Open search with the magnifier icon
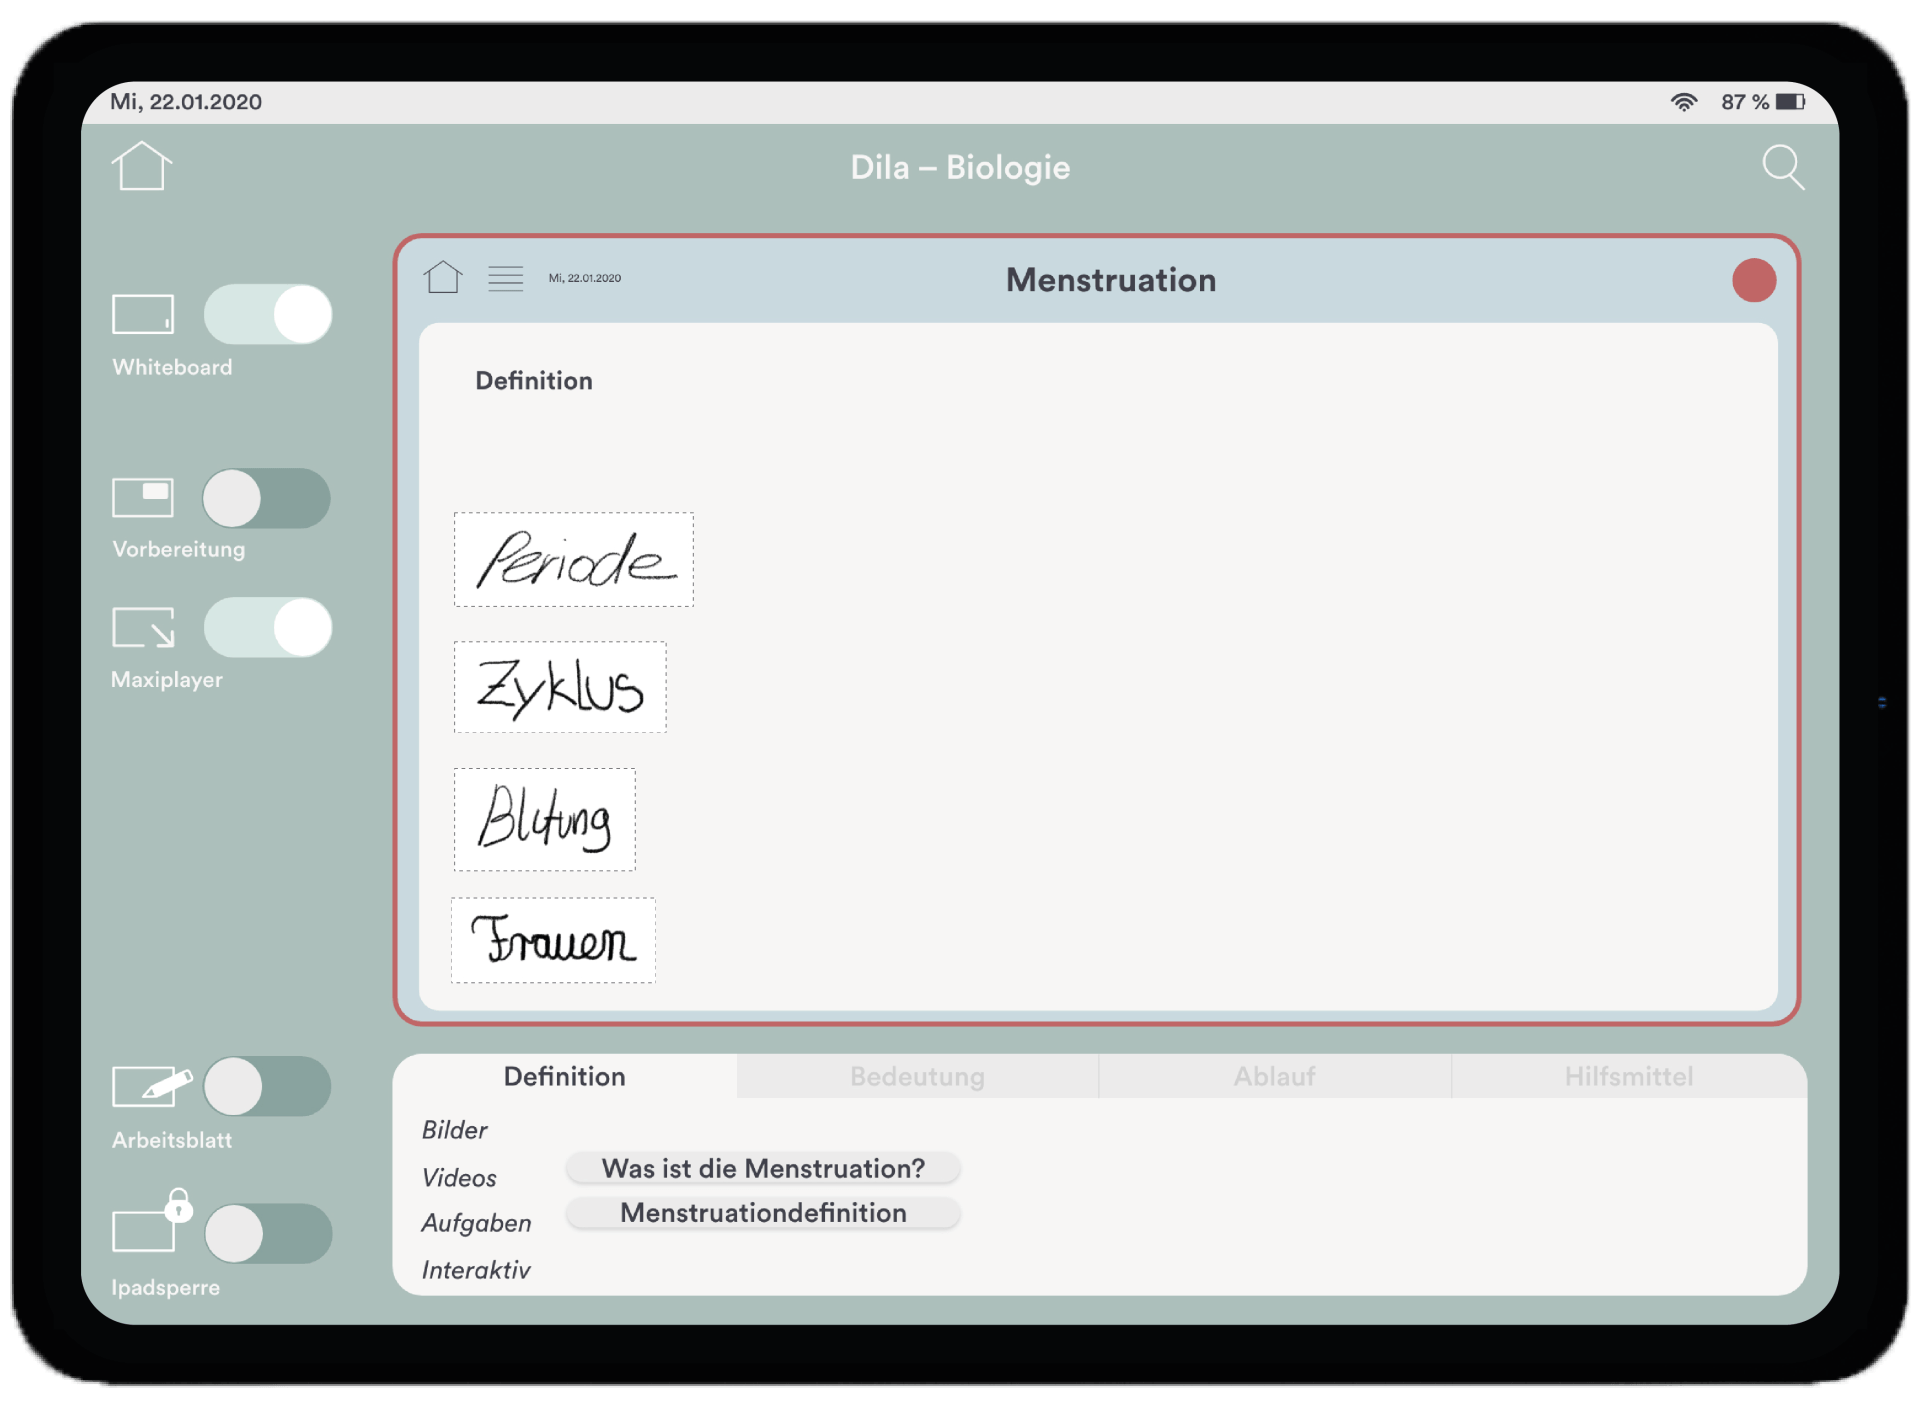The height and width of the screenshot is (1403, 1920). click(x=1782, y=167)
